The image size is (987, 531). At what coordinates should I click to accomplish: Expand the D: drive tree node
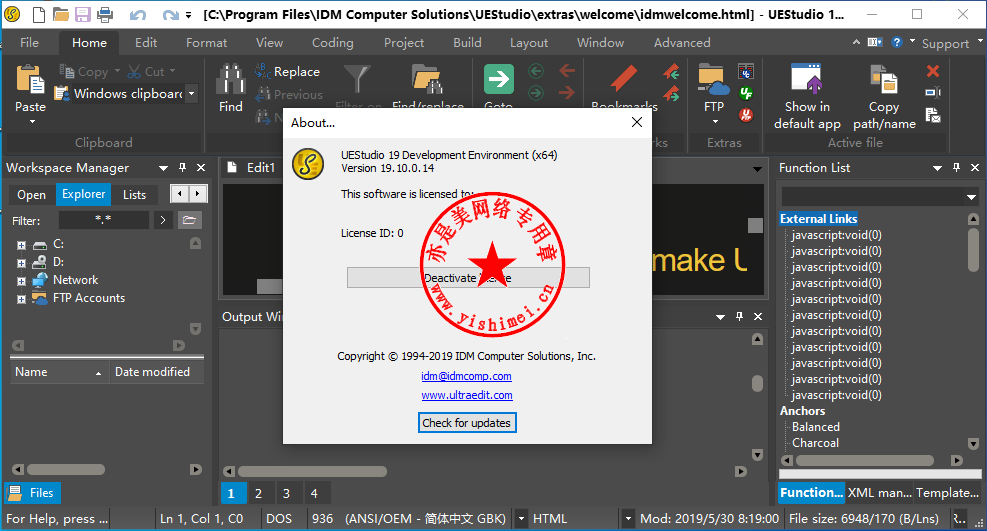(x=21, y=263)
